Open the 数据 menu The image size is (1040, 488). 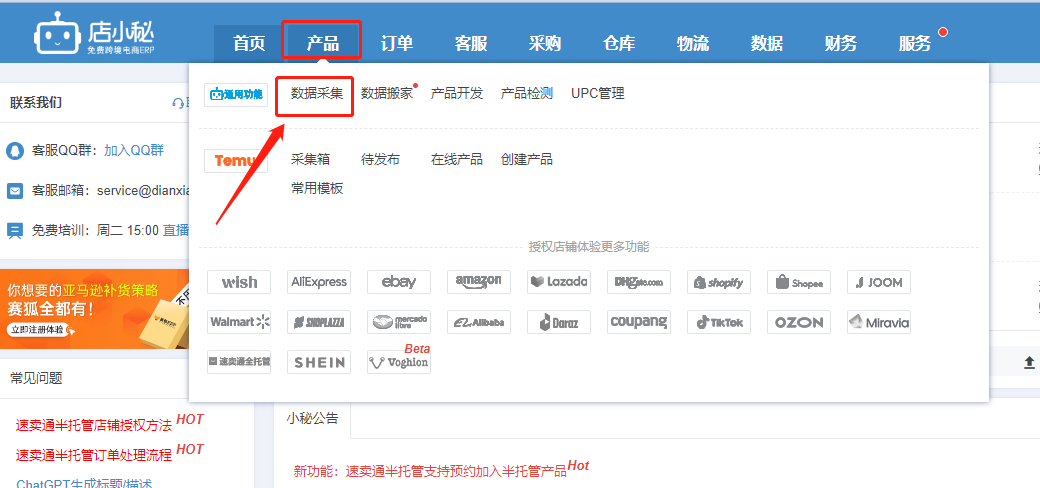[767, 44]
